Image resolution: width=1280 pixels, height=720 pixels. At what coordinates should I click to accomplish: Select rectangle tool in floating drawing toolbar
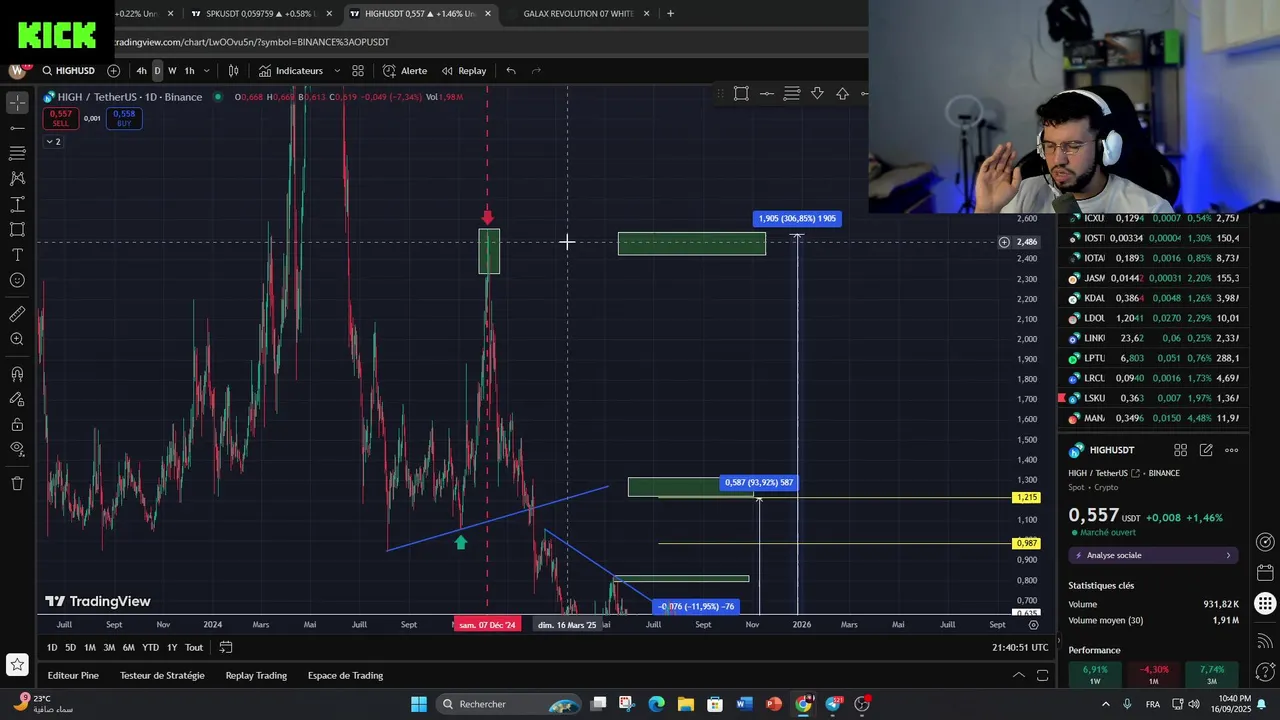(x=741, y=93)
